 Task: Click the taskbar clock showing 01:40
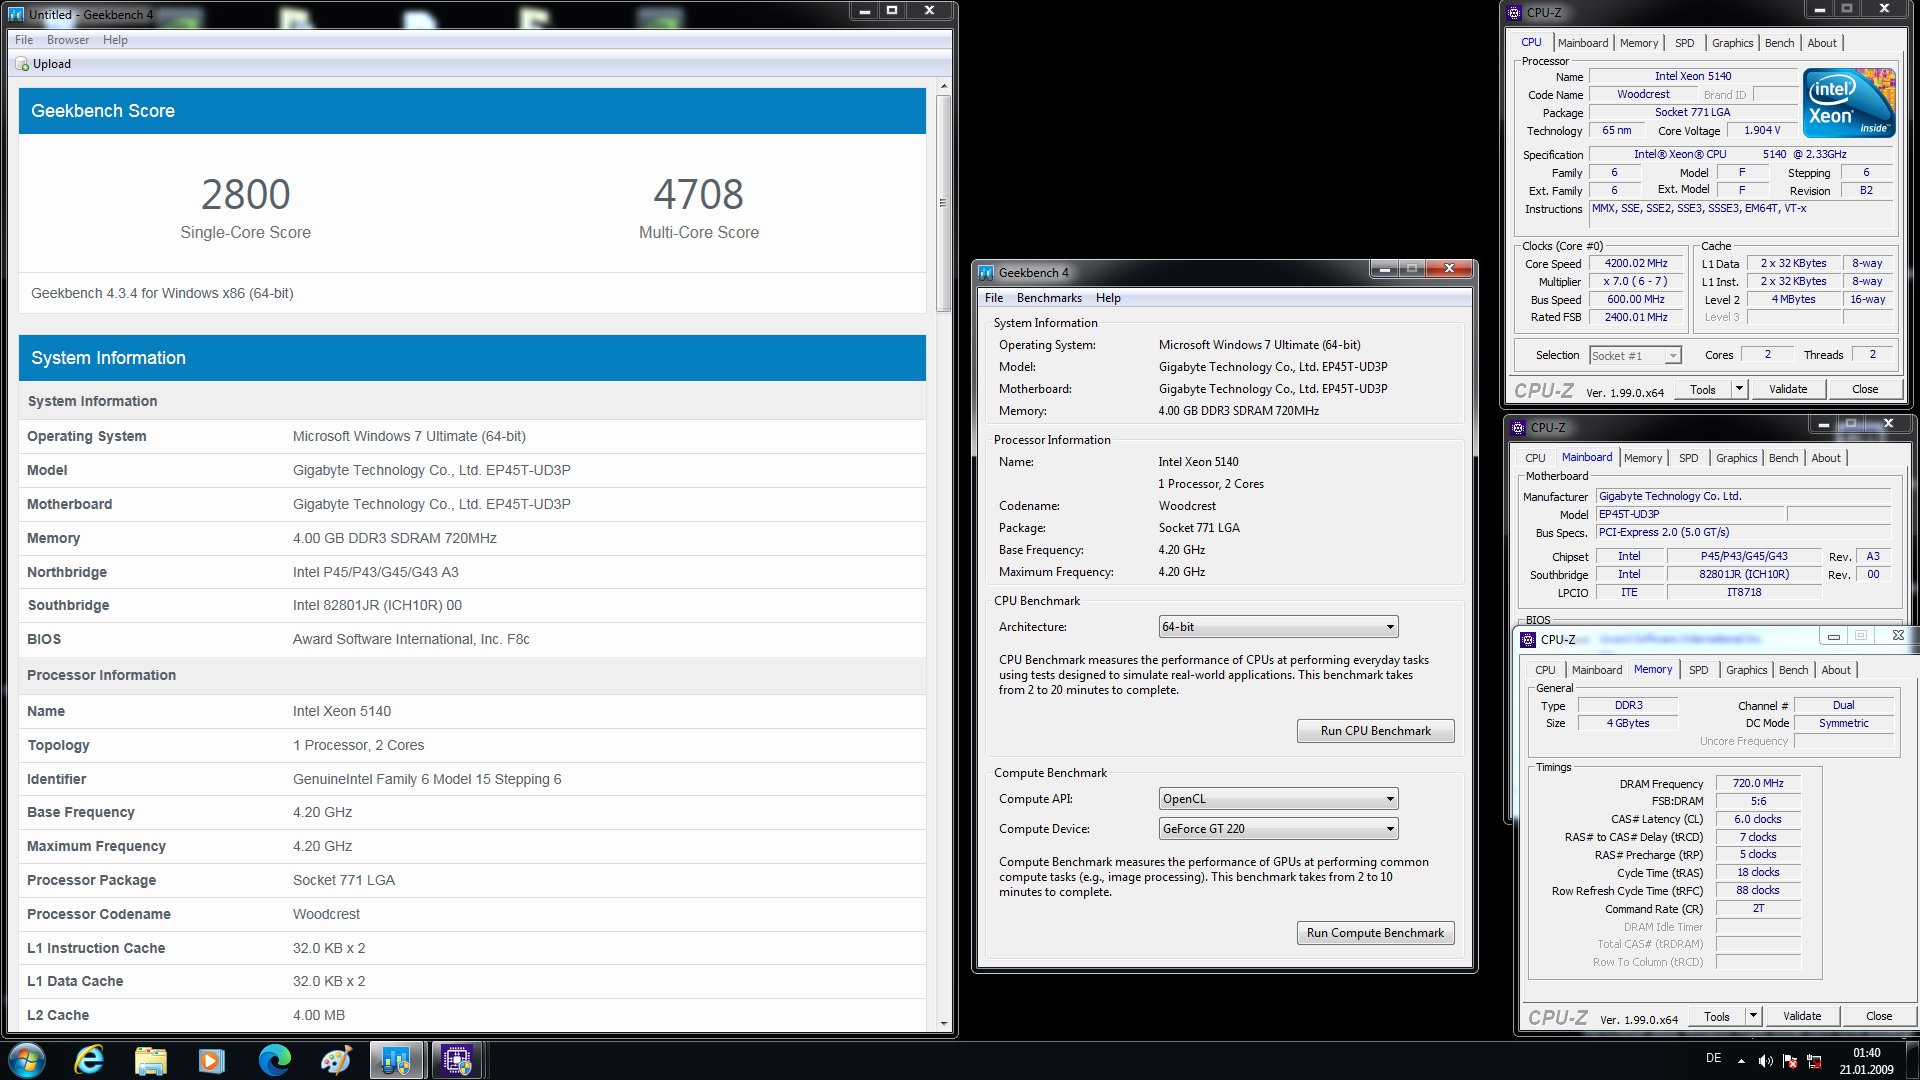coord(1866,1061)
